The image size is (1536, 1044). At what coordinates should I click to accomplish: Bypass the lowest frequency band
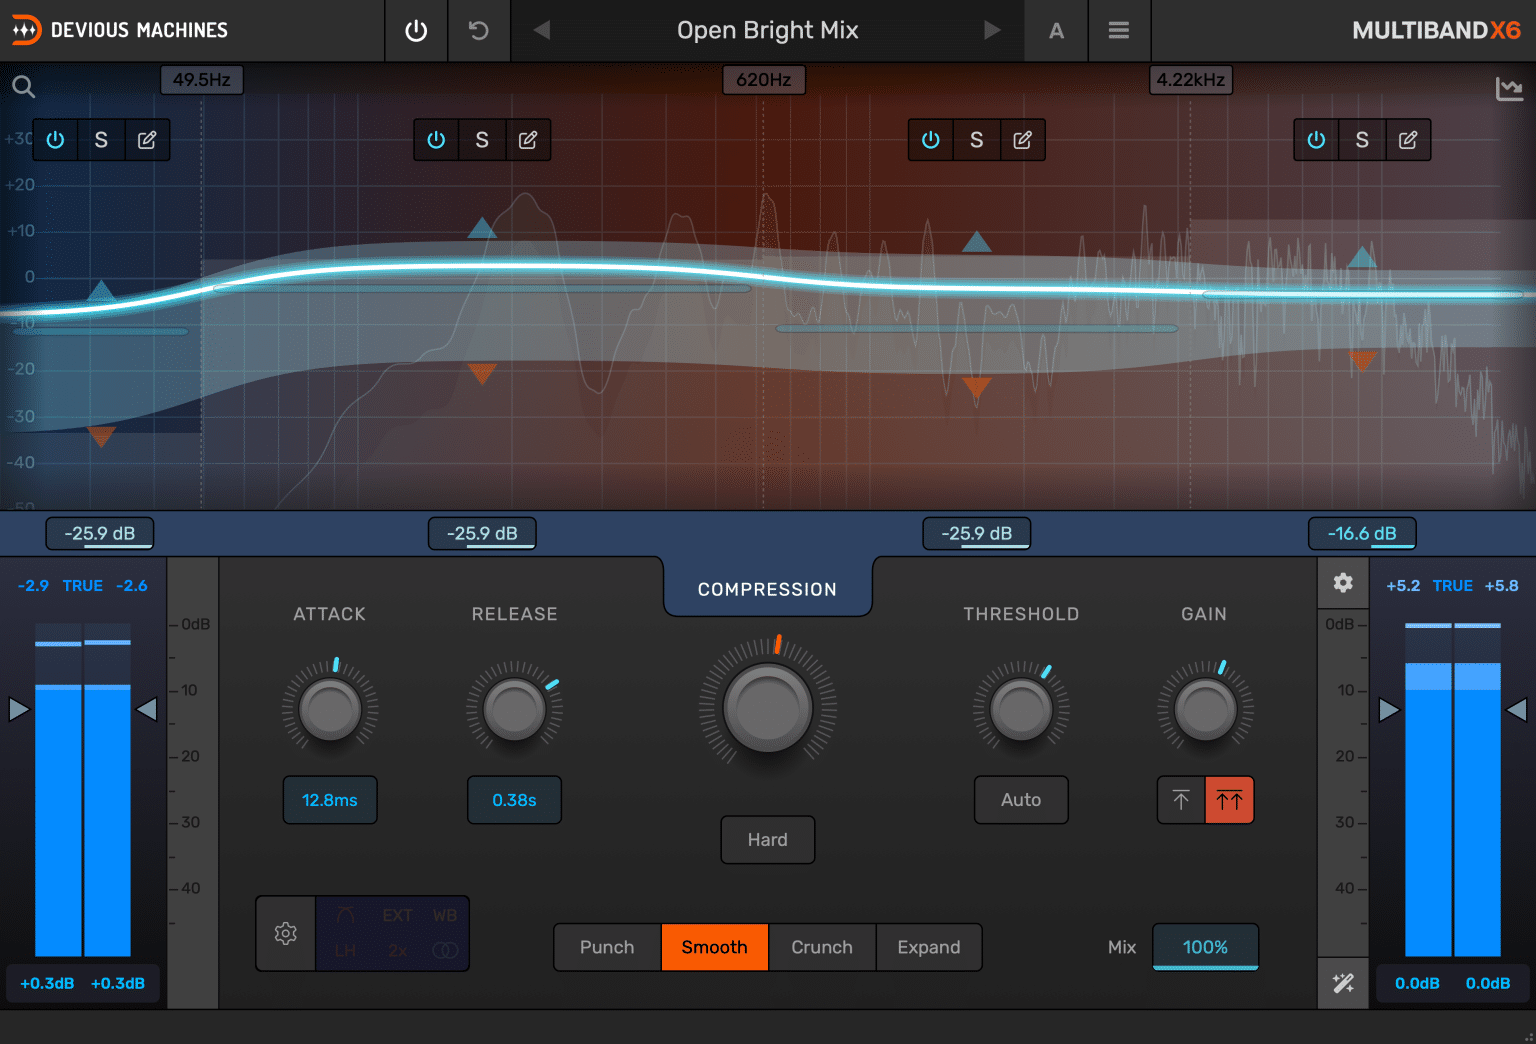tap(55, 140)
